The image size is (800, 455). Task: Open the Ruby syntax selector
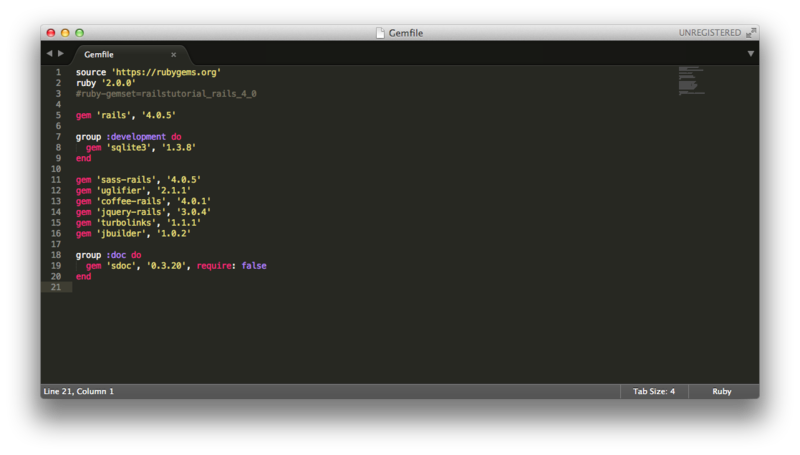(x=721, y=391)
